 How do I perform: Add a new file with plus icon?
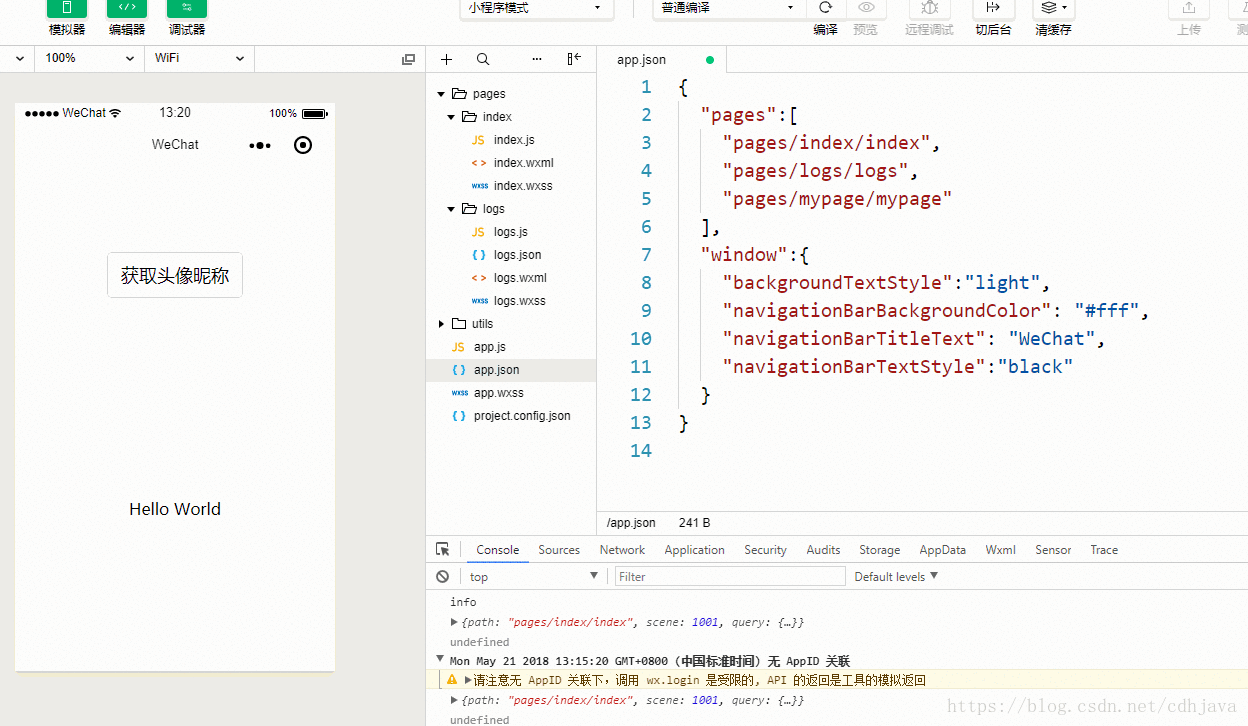[446, 60]
